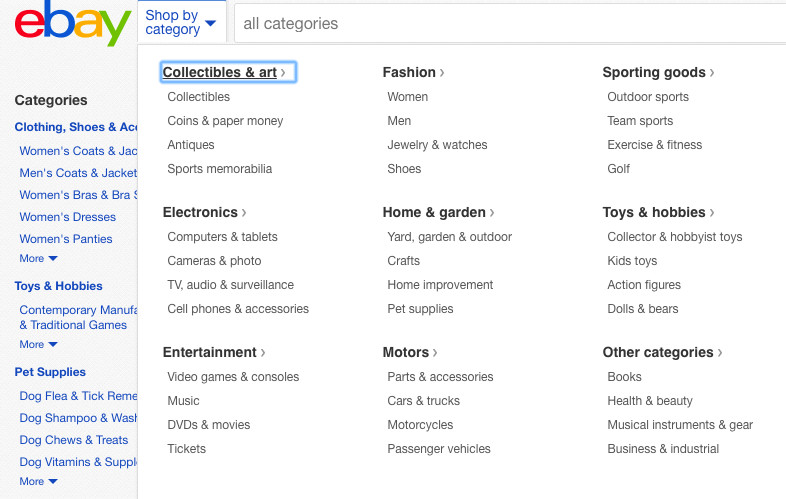Click the eBay logo
Image resolution: width=786 pixels, height=499 pixels.
click(x=72, y=24)
